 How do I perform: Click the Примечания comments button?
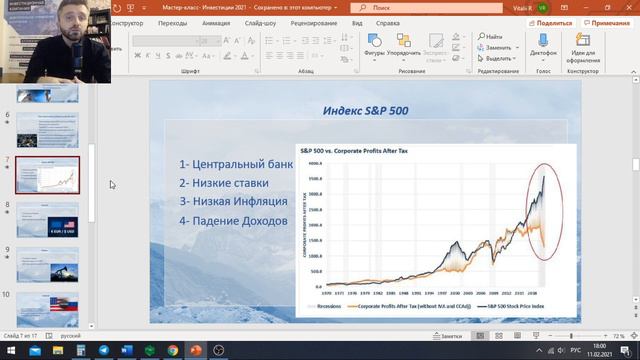click(x=607, y=23)
